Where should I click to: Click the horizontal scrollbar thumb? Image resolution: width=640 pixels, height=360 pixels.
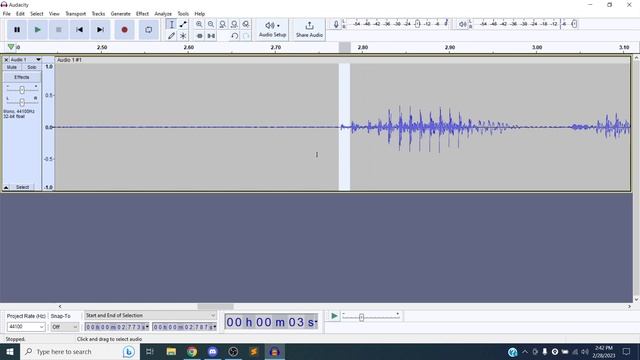(216, 307)
